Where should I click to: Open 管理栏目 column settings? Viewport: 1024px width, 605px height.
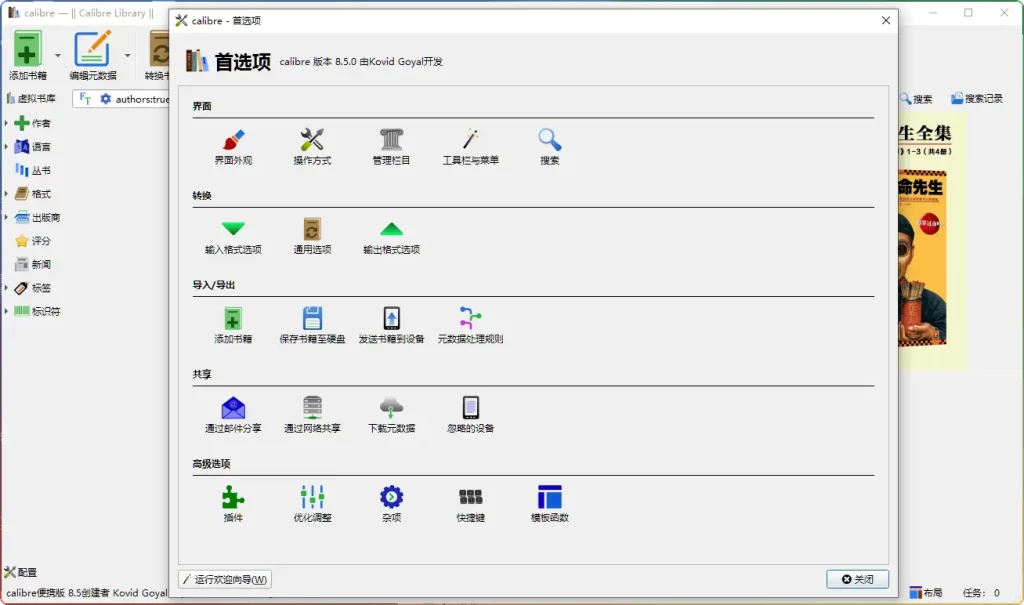391,147
